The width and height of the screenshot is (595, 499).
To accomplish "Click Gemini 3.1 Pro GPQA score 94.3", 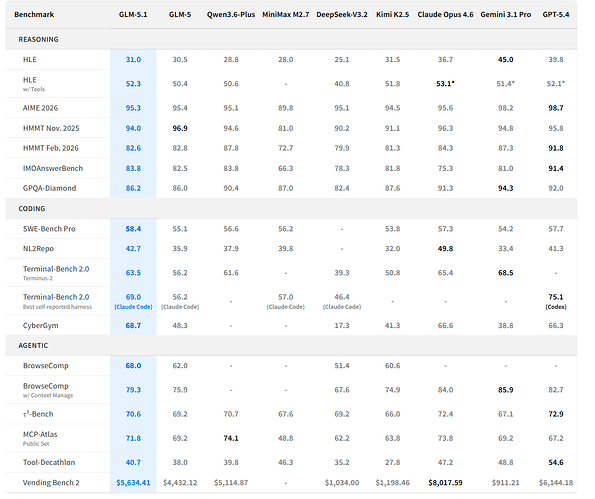I will (x=505, y=188).
